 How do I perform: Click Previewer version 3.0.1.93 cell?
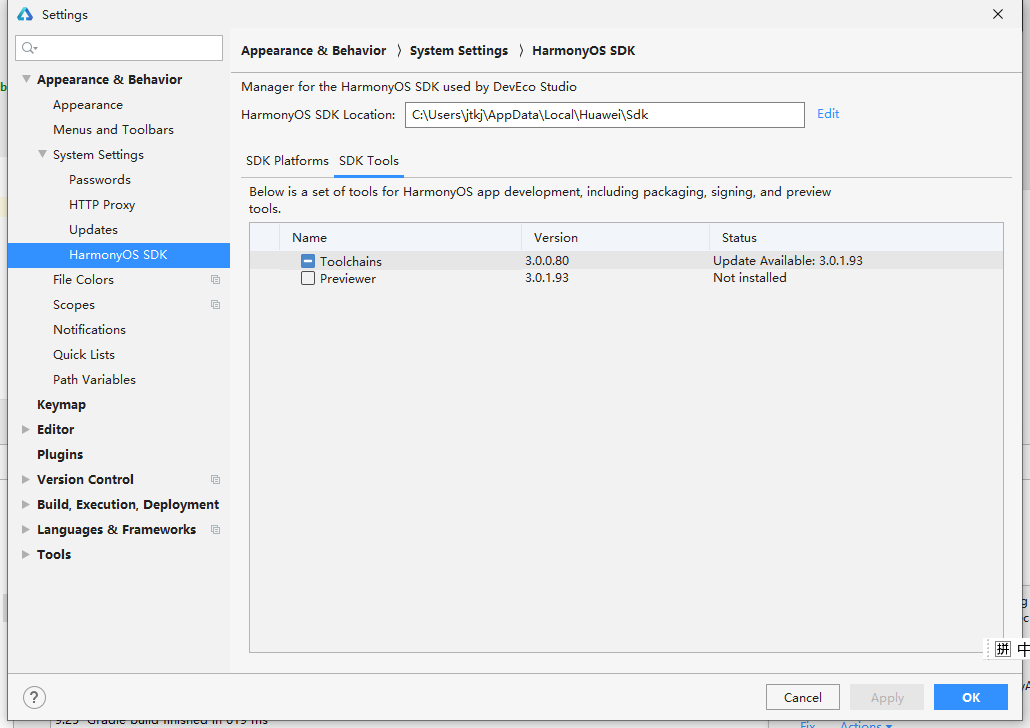pyautogui.click(x=547, y=278)
